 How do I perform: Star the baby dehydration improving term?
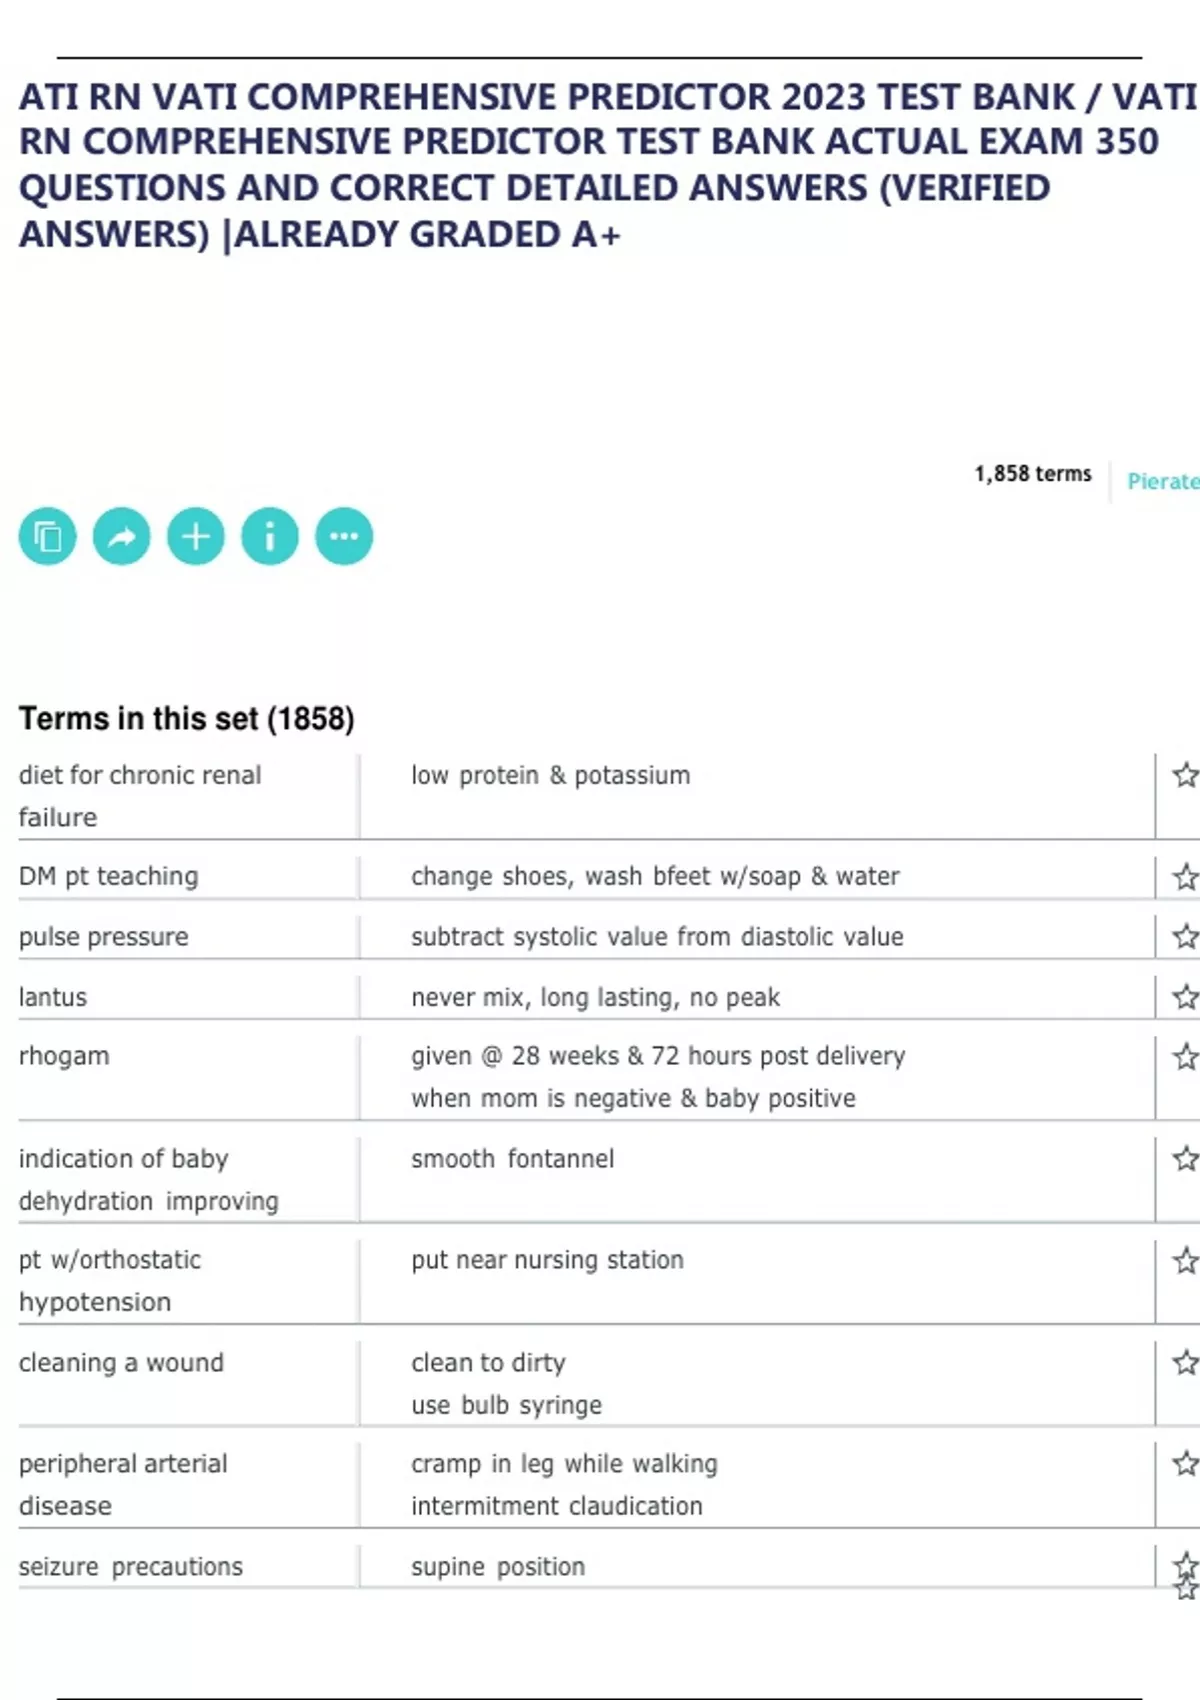tap(1185, 1159)
